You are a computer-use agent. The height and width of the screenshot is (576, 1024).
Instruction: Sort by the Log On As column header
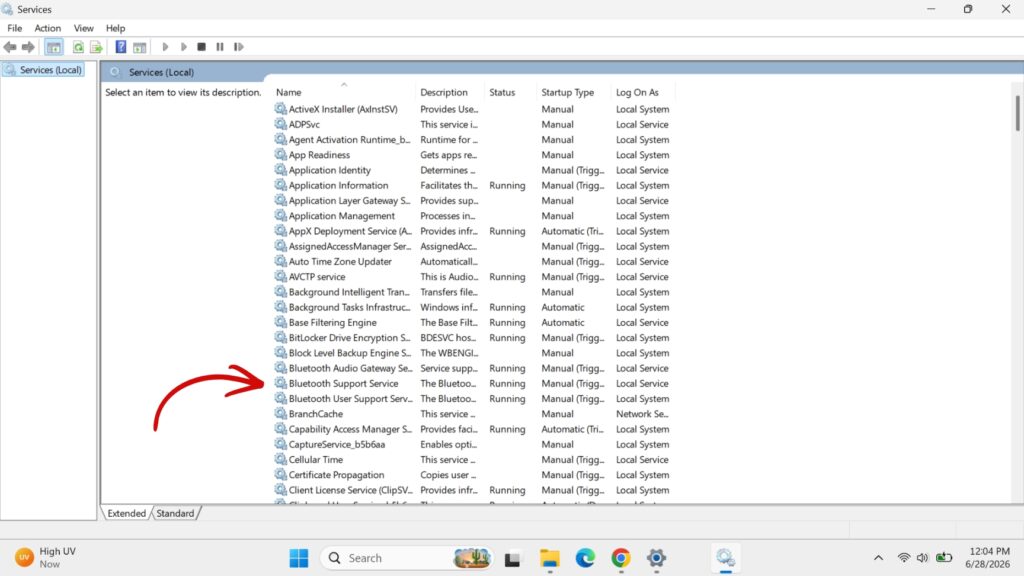637,93
